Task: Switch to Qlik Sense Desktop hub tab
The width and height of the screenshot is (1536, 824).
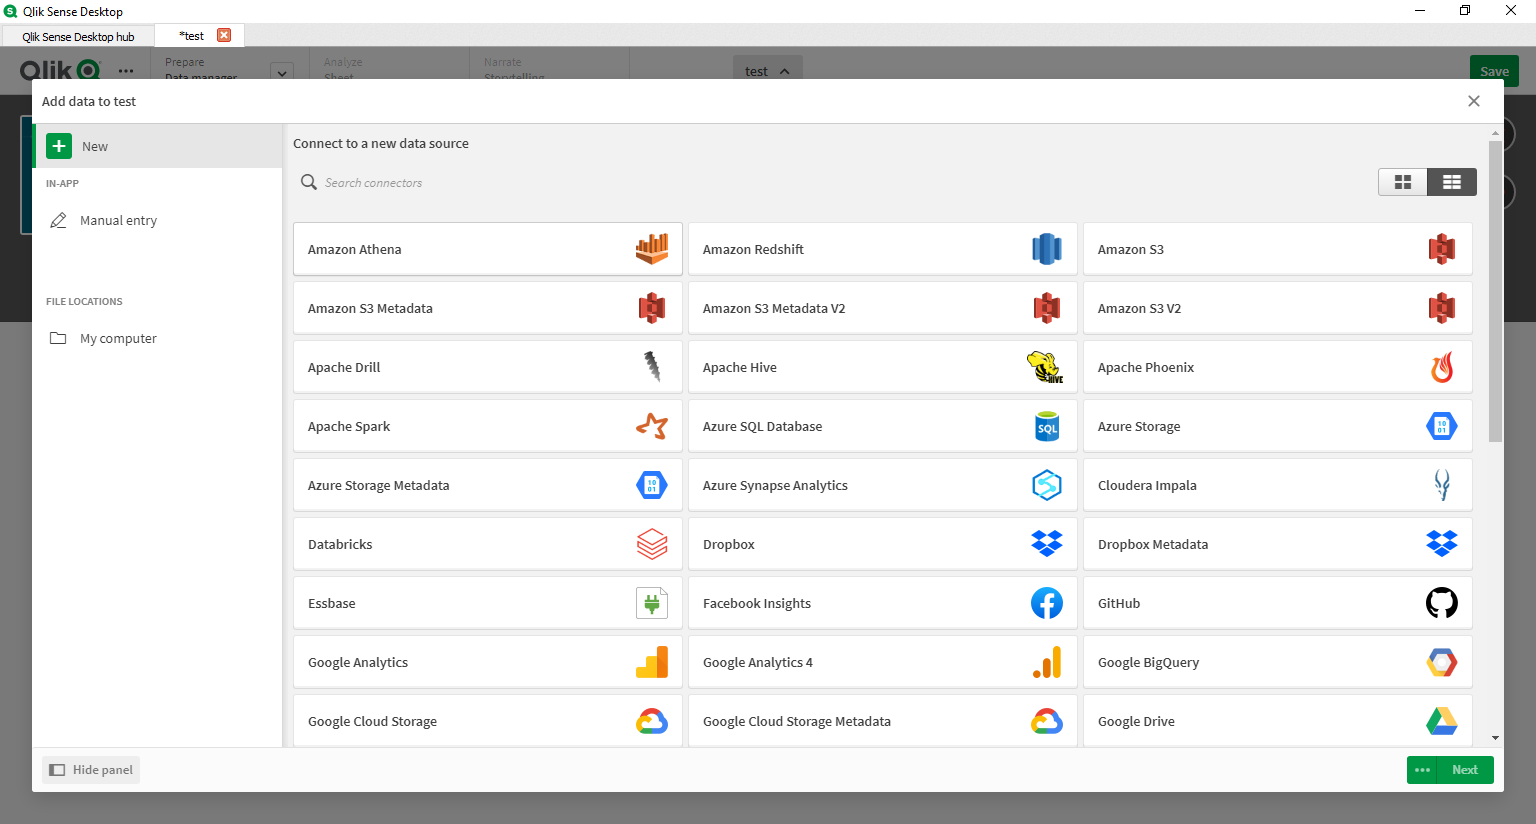Action: click(78, 36)
